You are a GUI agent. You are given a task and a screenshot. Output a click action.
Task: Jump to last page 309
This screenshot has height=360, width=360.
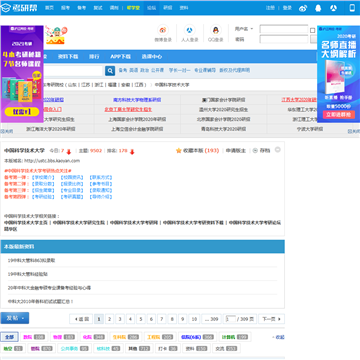pos(211,319)
